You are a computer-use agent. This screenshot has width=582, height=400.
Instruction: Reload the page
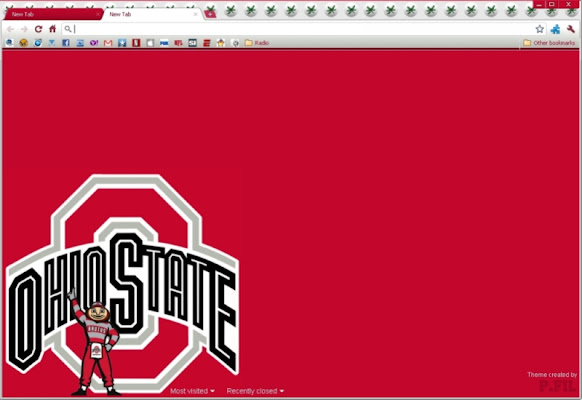pos(38,29)
